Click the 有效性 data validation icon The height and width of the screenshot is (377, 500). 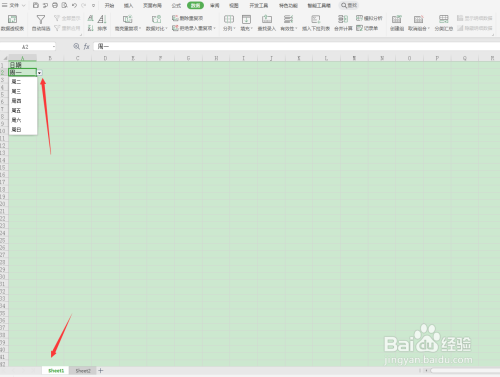pos(288,19)
